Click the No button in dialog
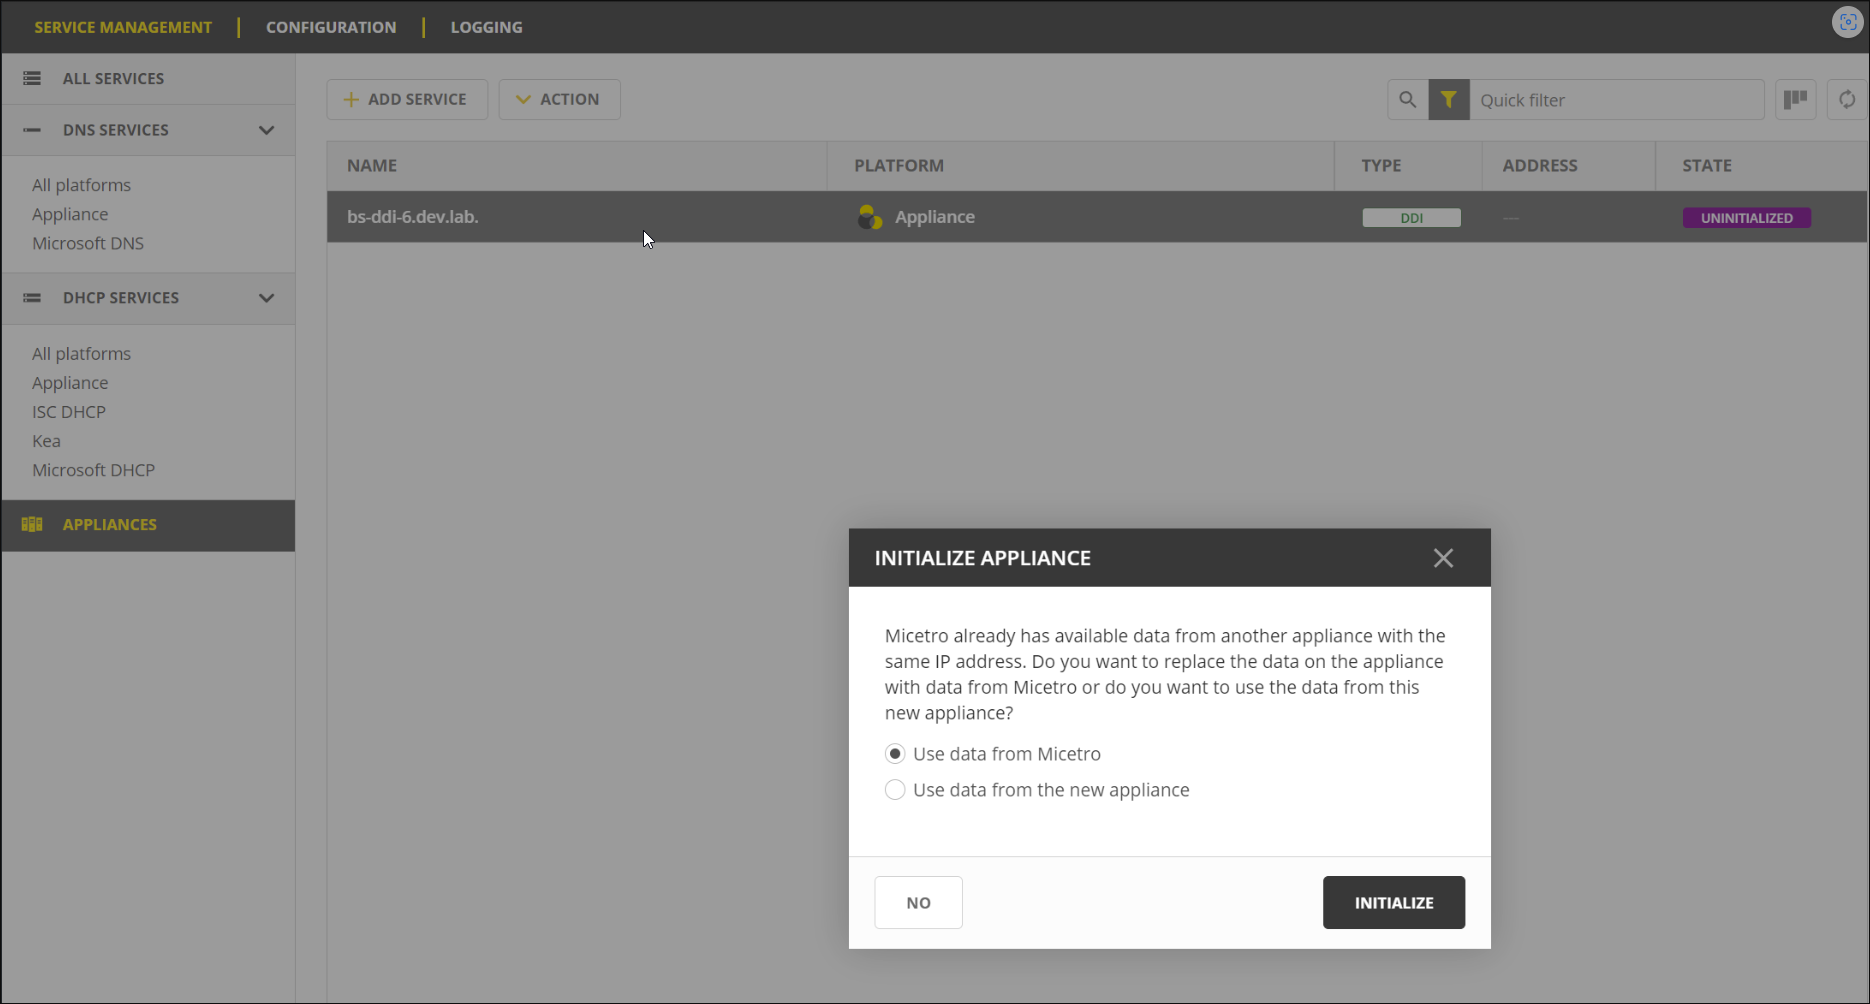This screenshot has height=1004, width=1870. coord(918,903)
